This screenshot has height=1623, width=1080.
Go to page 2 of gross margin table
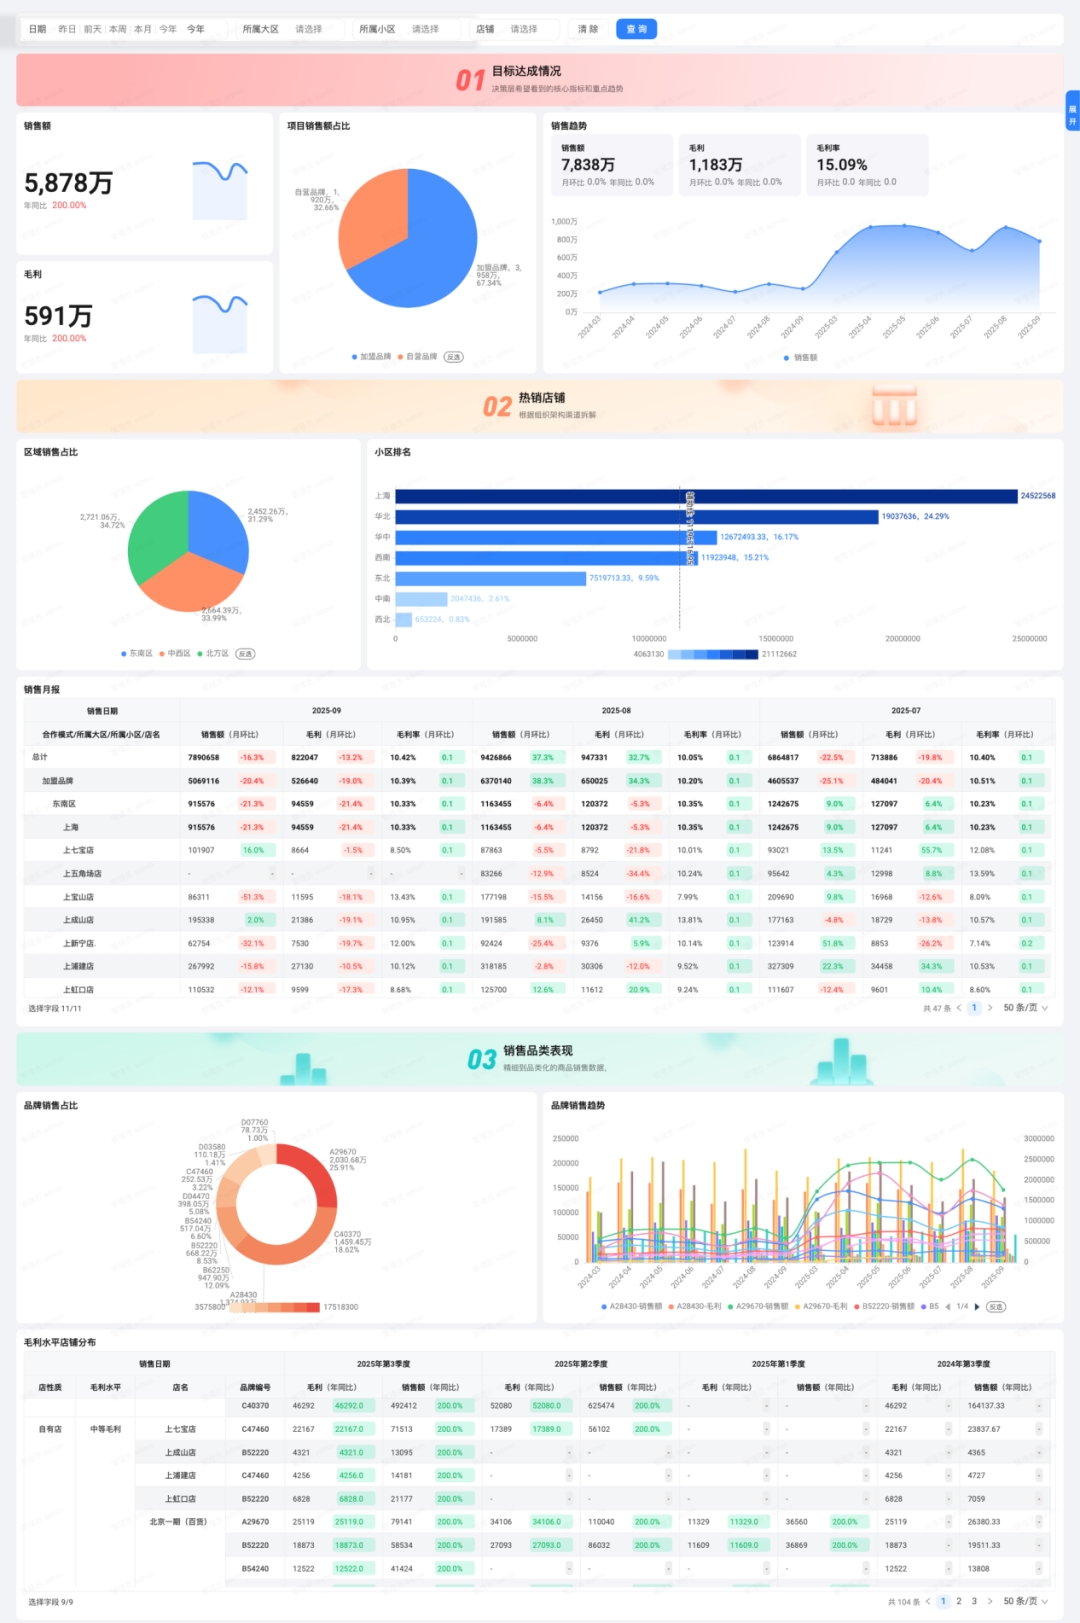tap(958, 1601)
